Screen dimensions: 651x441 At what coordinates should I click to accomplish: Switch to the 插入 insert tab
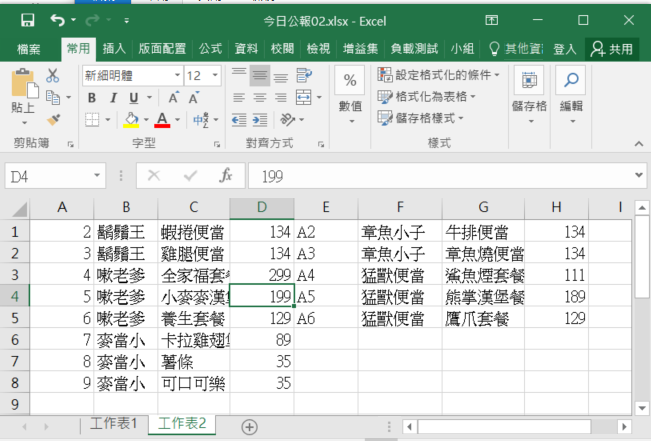[114, 49]
